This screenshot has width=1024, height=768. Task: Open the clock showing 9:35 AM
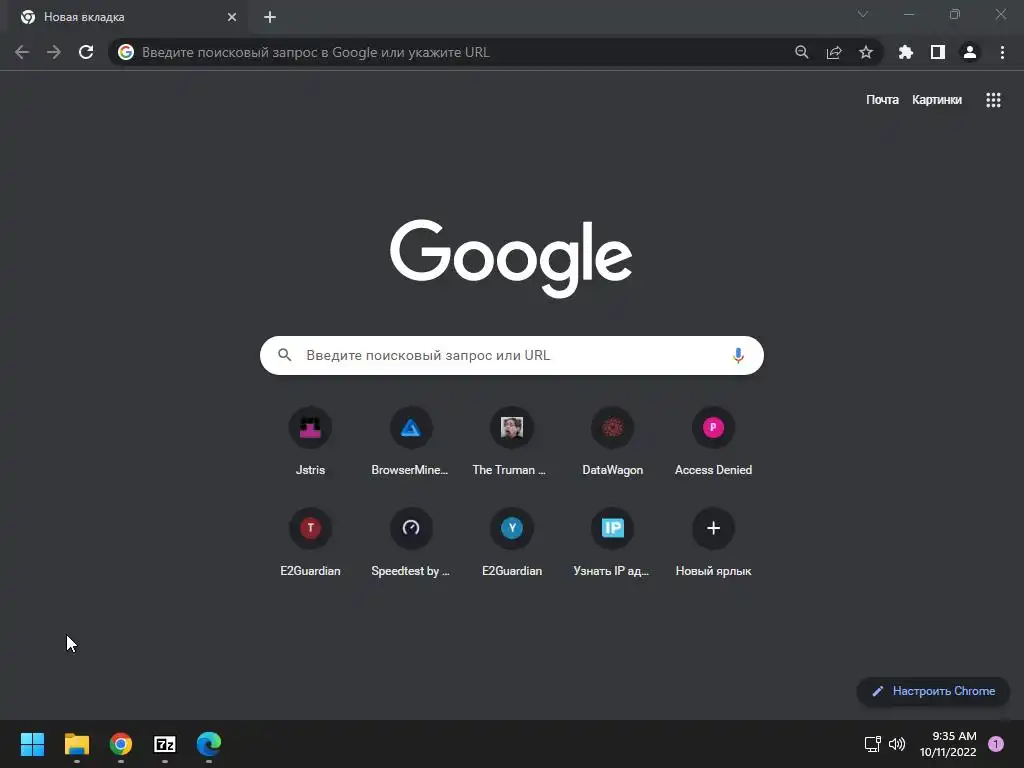pos(948,744)
